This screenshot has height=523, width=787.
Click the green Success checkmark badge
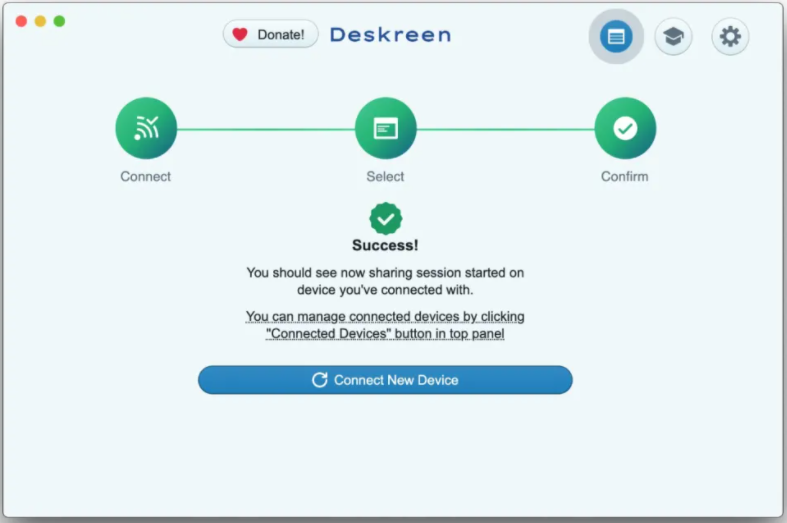[385, 218]
